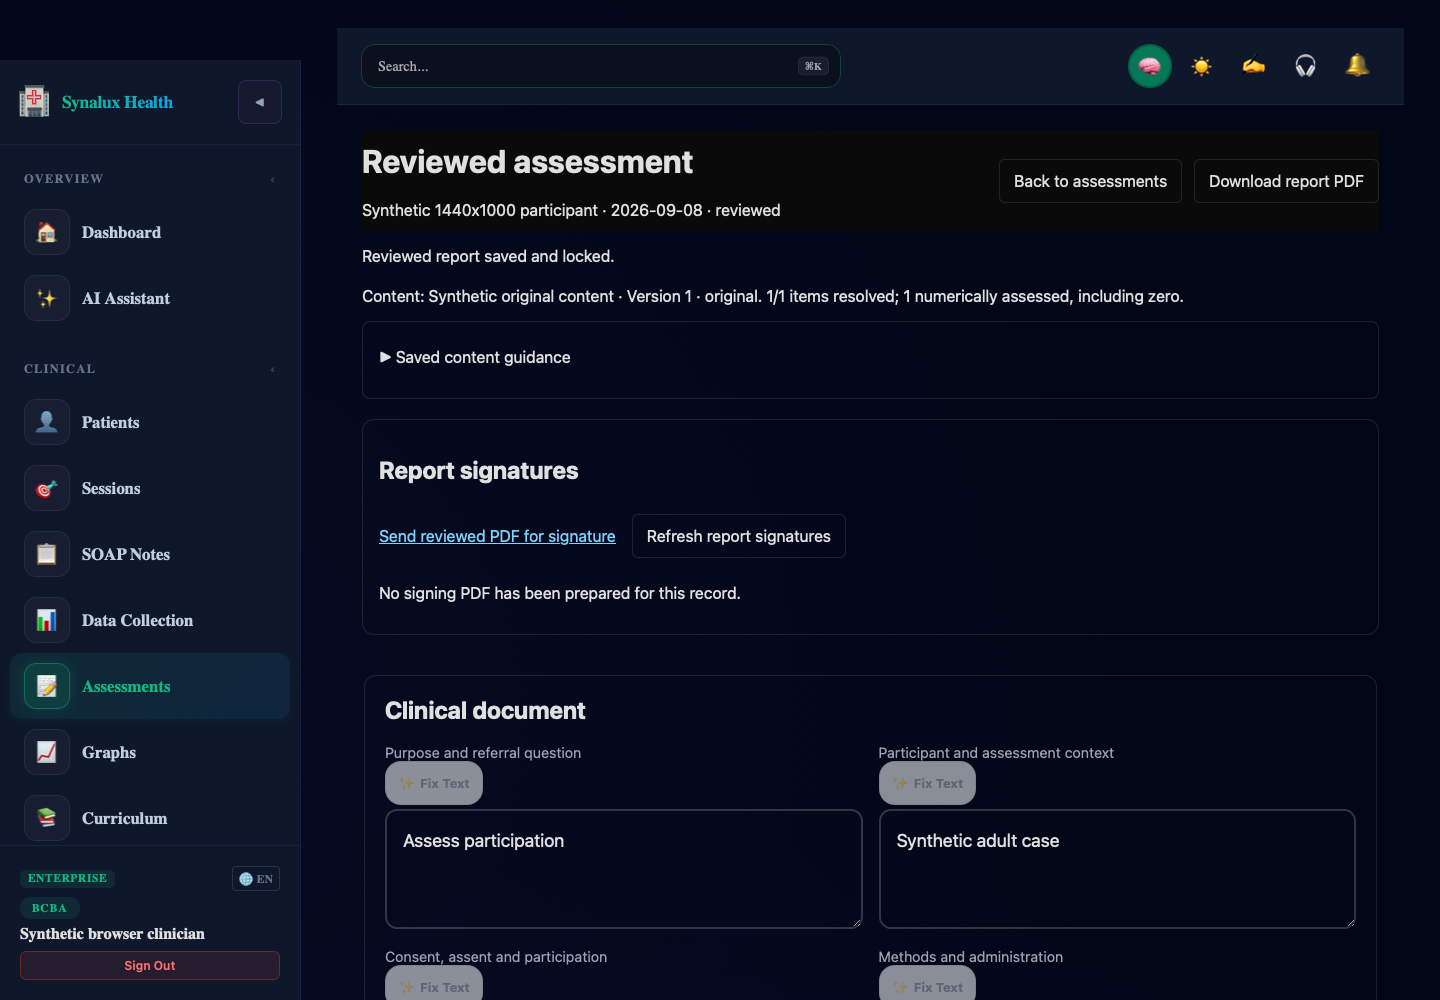Go to Patients section

pyautogui.click(x=150, y=422)
